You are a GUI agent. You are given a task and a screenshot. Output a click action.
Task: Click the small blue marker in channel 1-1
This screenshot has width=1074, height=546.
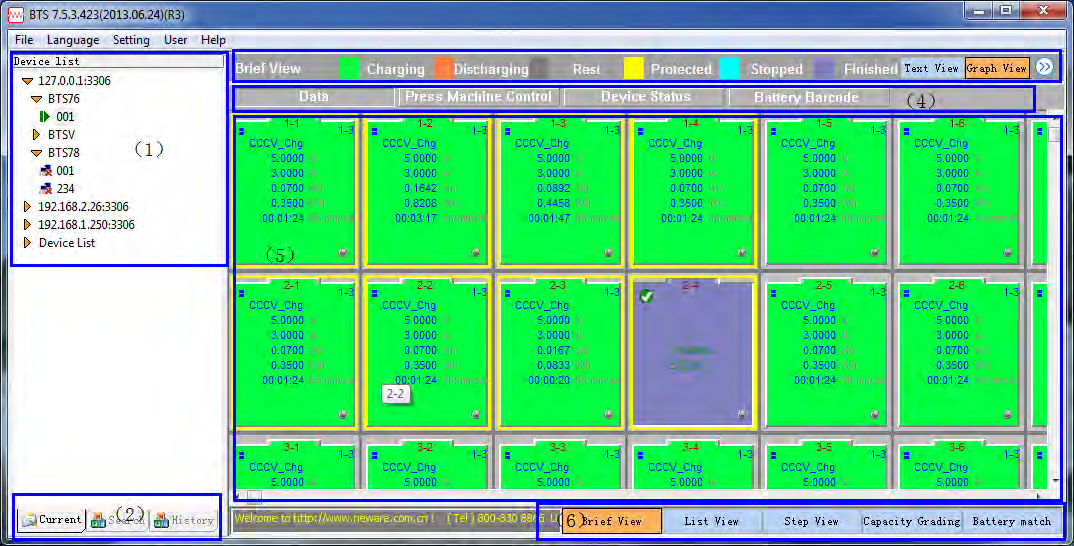[x=241, y=132]
